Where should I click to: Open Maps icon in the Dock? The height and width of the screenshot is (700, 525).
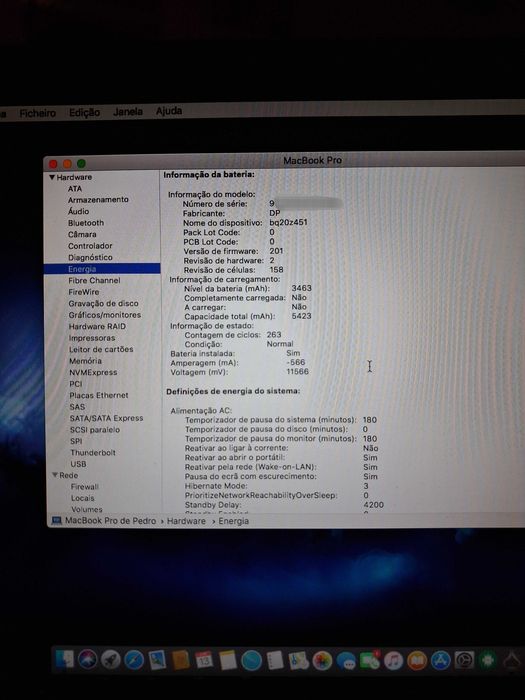[x=299, y=661]
